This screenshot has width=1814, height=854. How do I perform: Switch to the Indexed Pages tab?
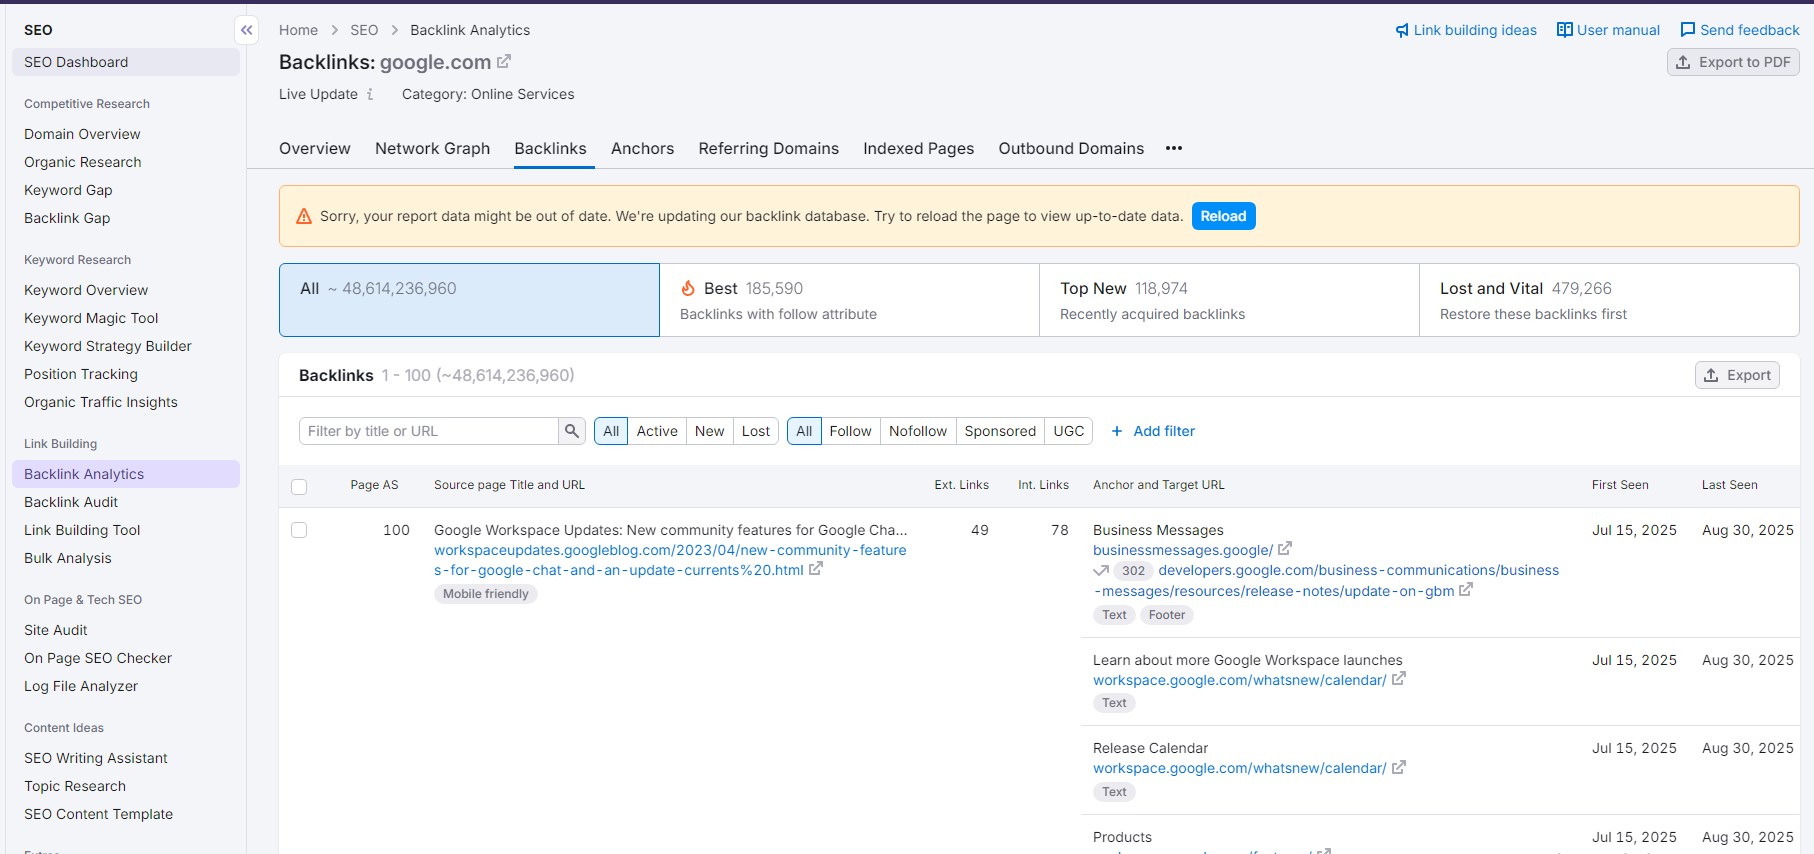[918, 148]
